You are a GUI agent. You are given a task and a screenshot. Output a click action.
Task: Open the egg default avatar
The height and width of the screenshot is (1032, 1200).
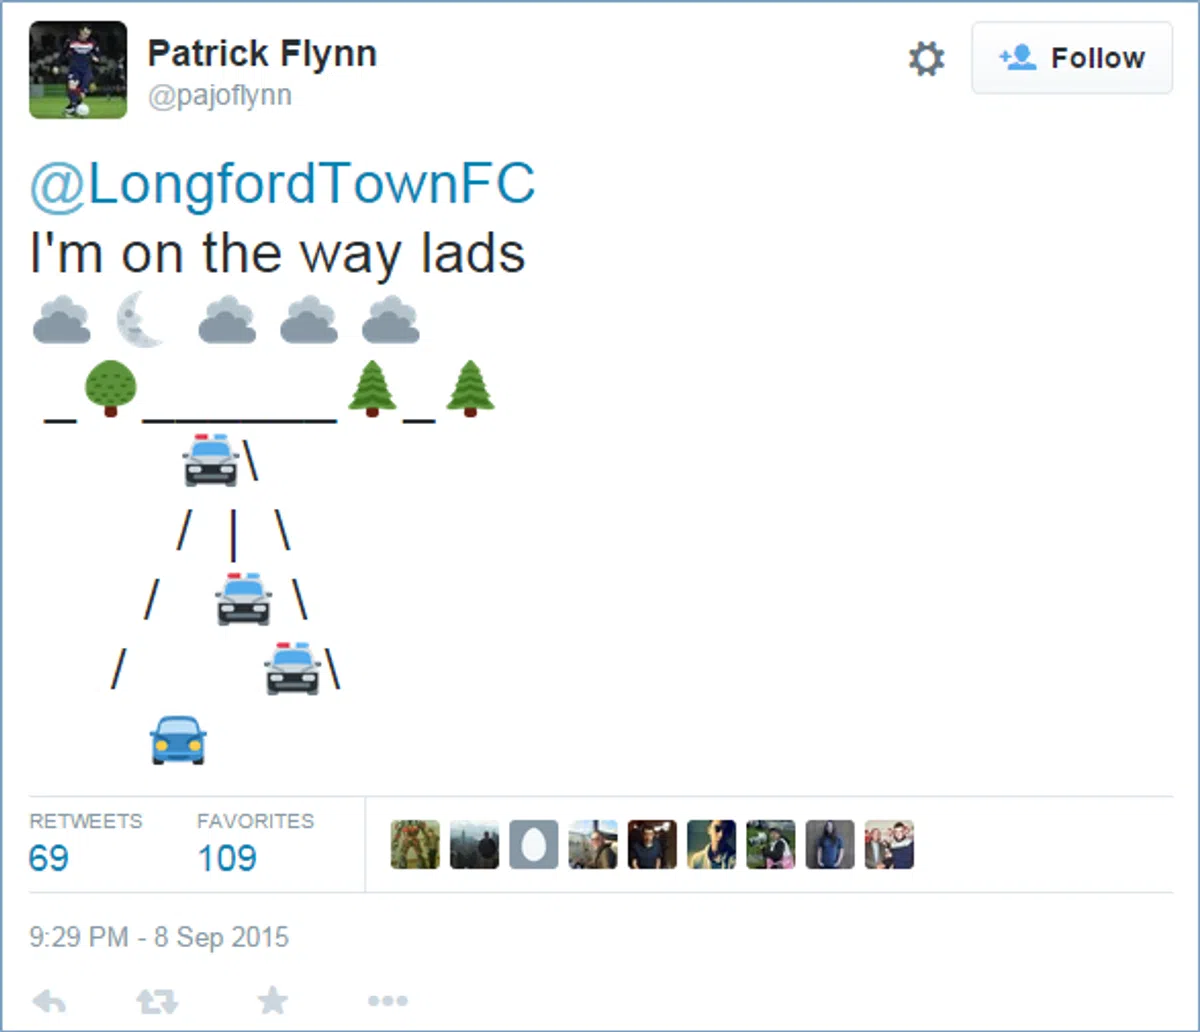coord(534,845)
